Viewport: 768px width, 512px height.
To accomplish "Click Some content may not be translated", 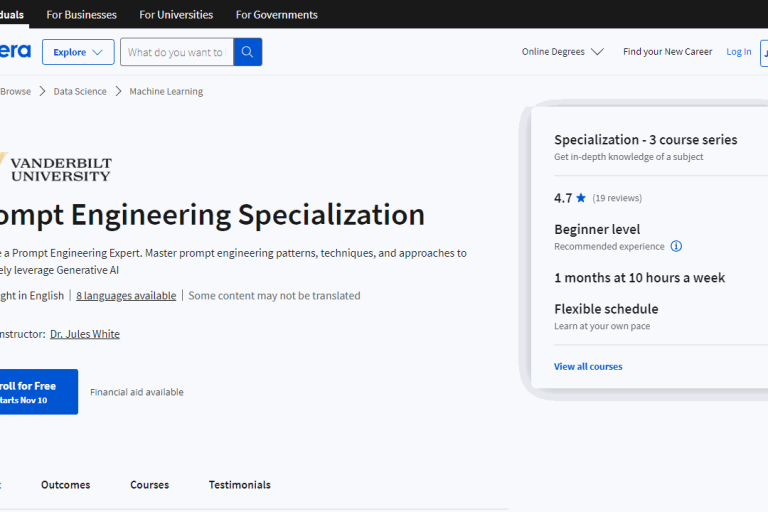I will [x=274, y=295].
